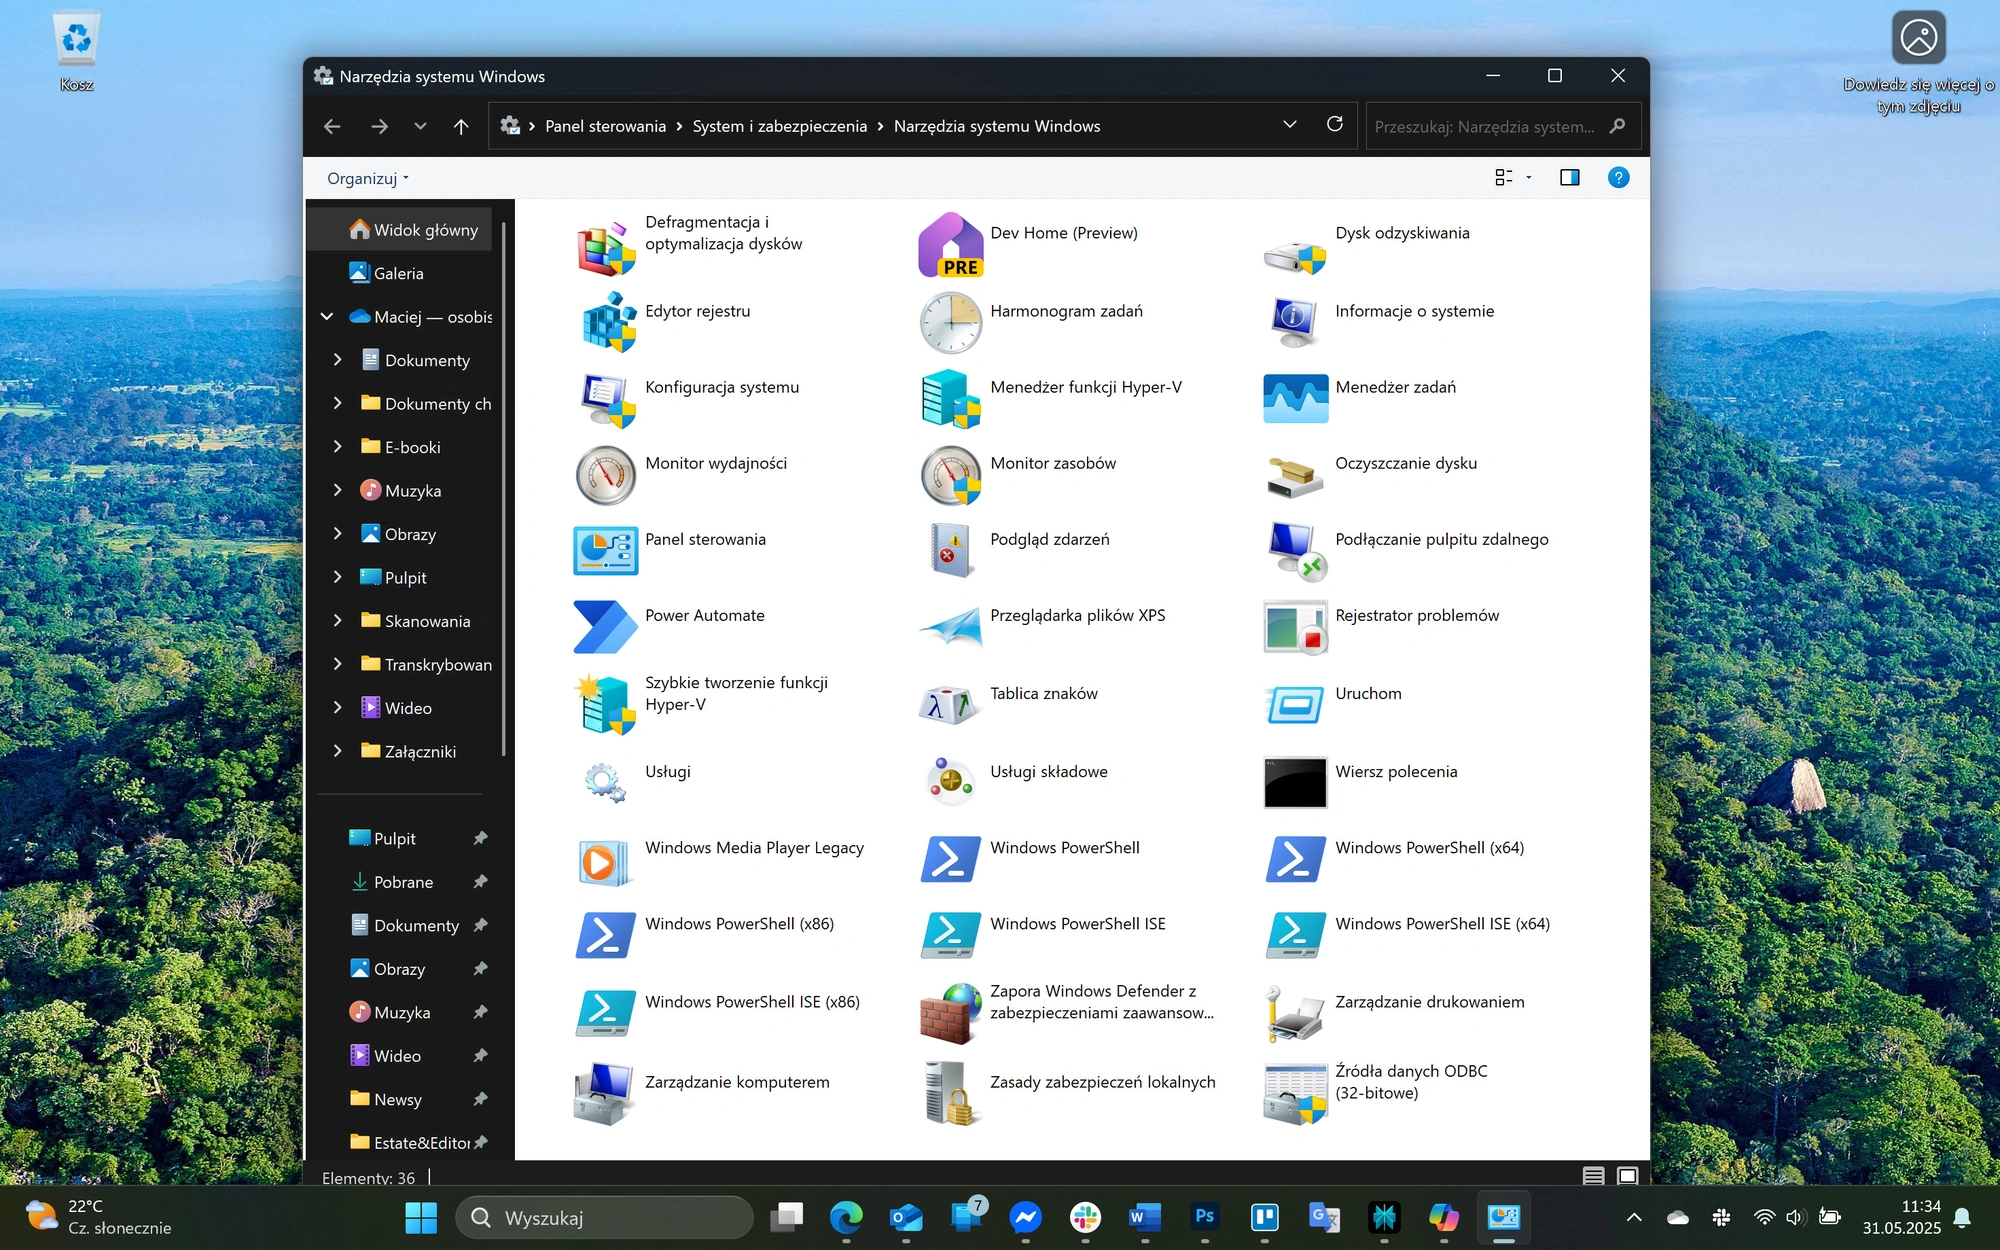Viewport: 2000px width, 1250px height.
Task: Open Harmonogram zadań clock icon
Action: click(x=951, y=322)
